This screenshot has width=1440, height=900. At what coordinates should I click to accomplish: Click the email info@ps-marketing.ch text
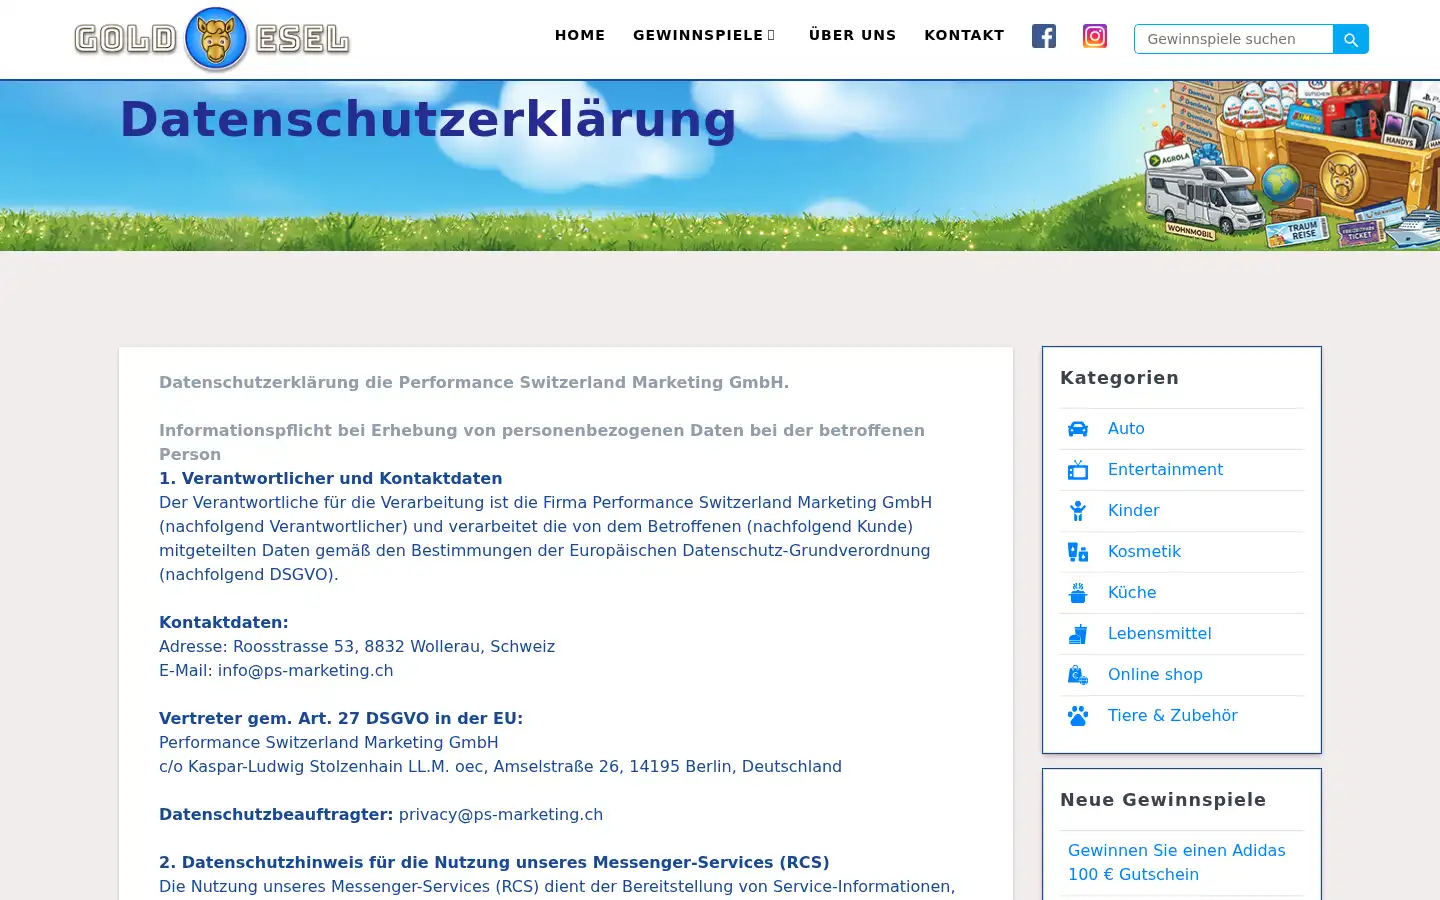pos(305,671)
